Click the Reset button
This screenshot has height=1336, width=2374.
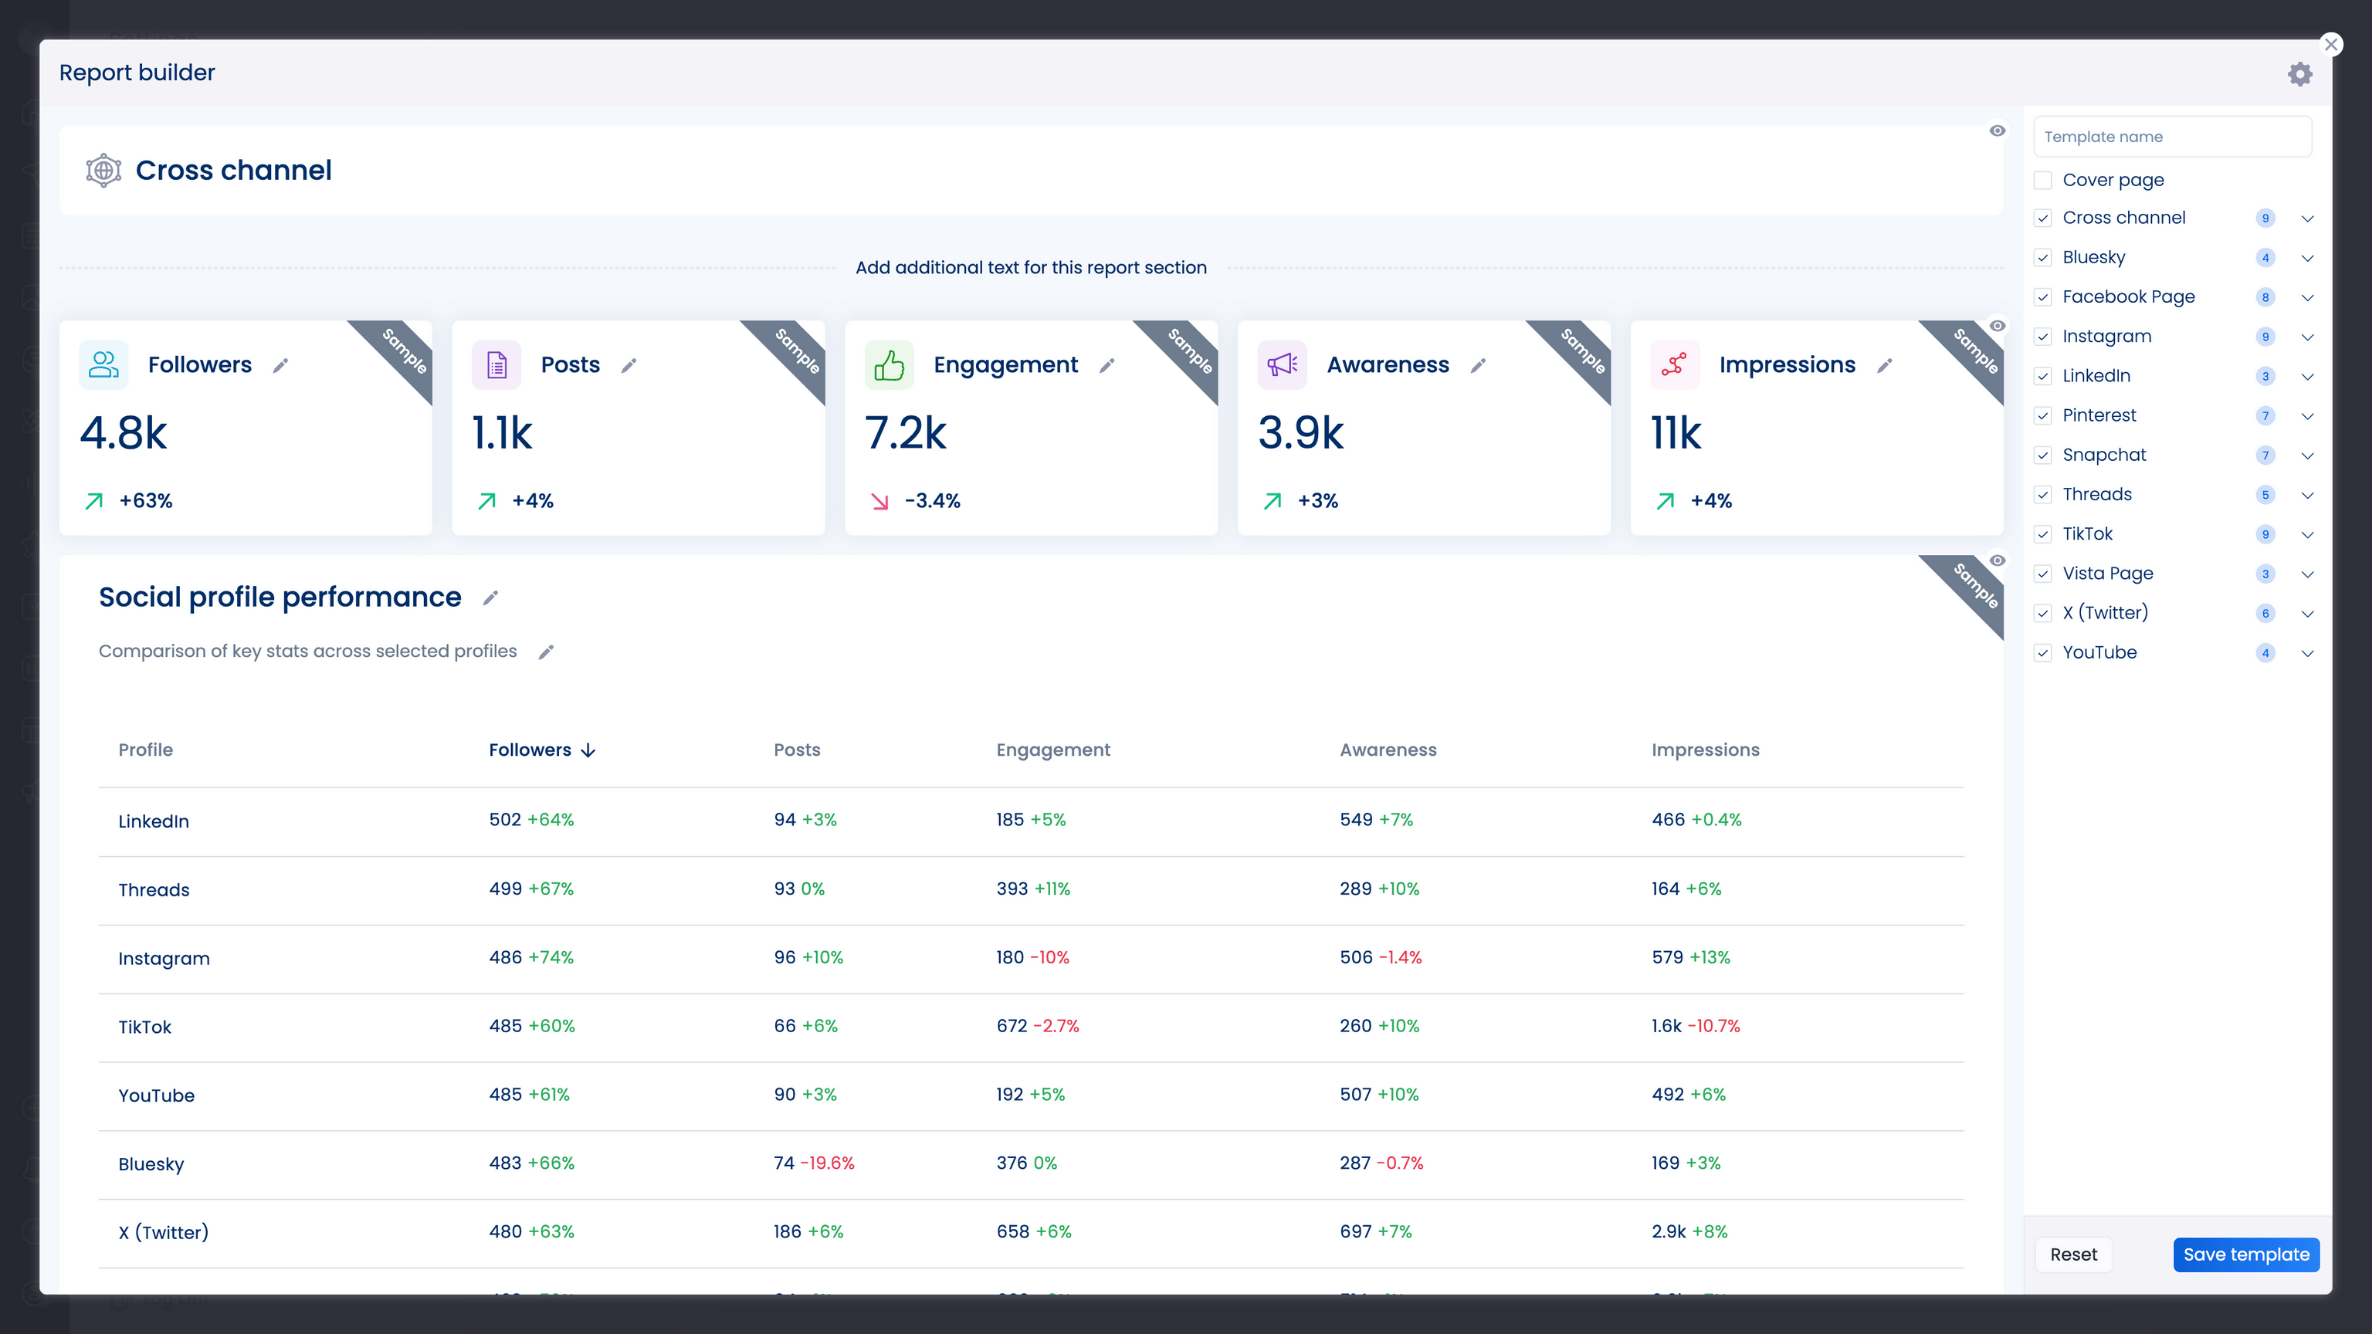pyautogui.click(x=2074, y=1254)
